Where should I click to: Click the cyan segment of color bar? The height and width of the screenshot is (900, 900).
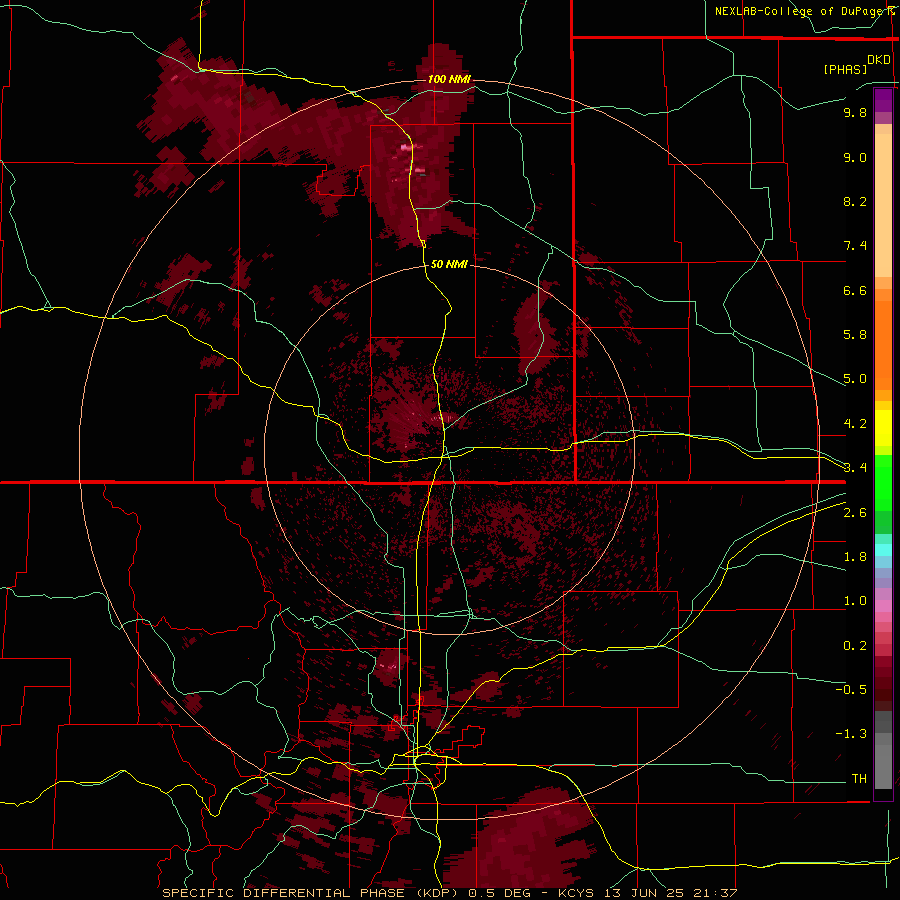click(x=883, y=550)
